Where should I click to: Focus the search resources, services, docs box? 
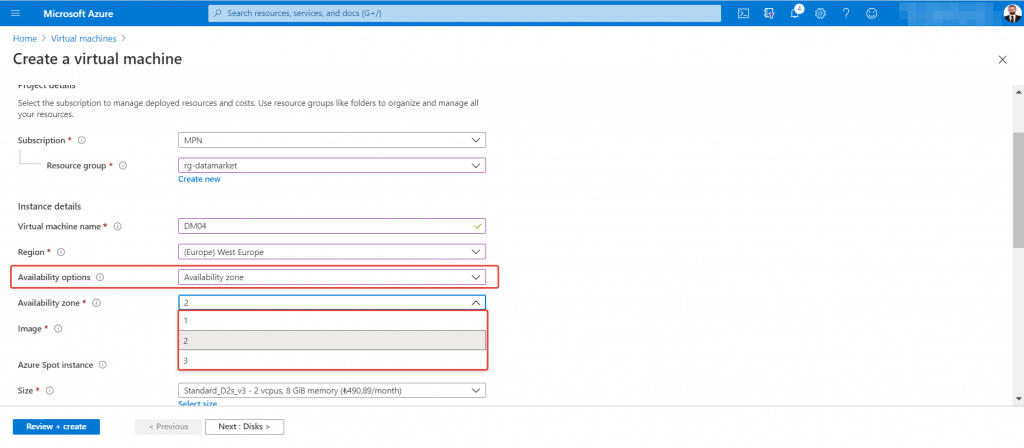pyautogui.click(x=464, y=13)
